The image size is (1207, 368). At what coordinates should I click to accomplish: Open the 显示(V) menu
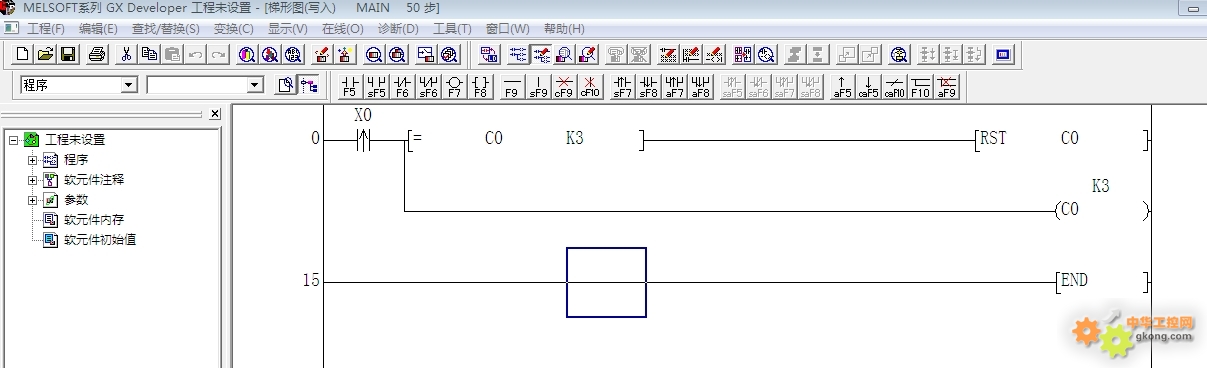287,29
